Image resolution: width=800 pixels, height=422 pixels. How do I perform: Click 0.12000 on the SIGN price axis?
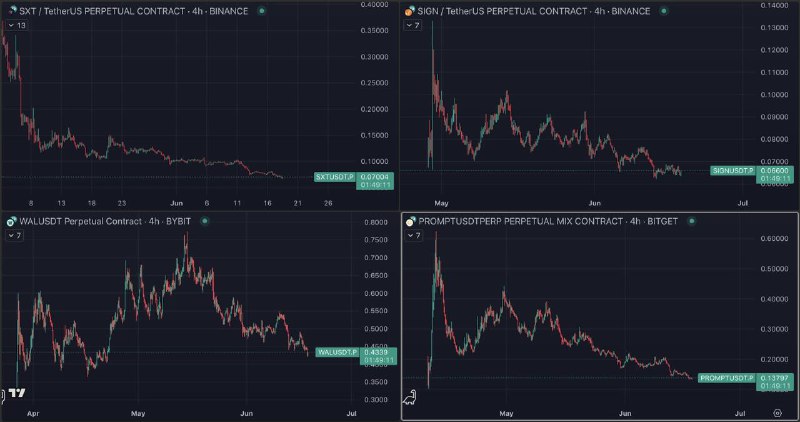pos(775,50)
